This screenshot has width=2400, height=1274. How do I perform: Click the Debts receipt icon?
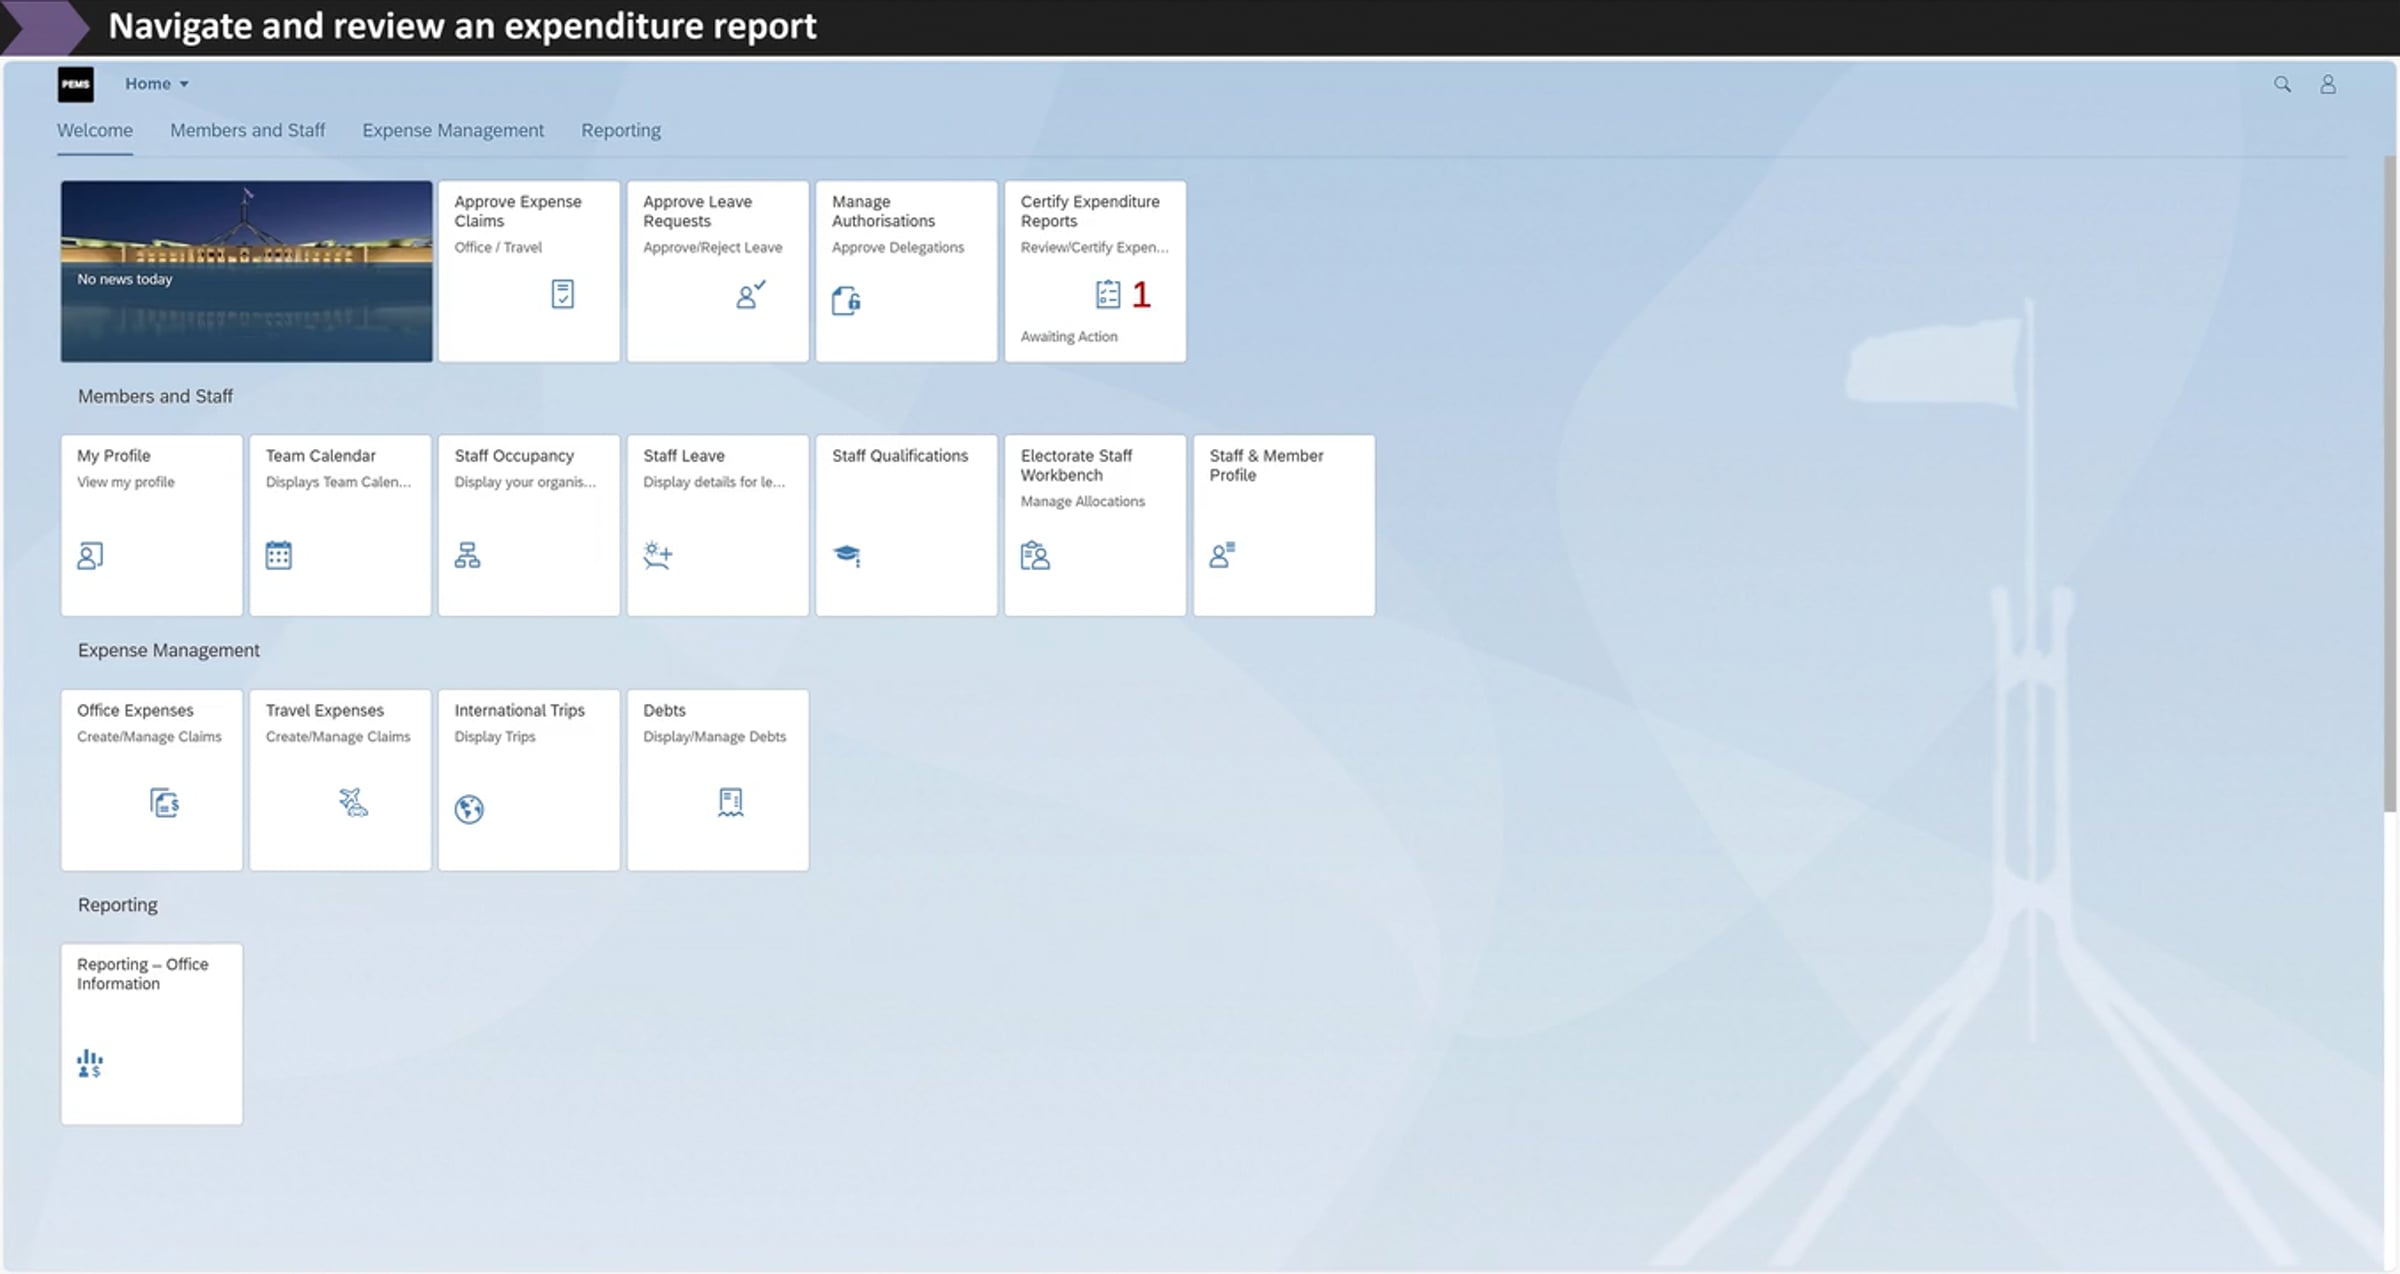730,802
